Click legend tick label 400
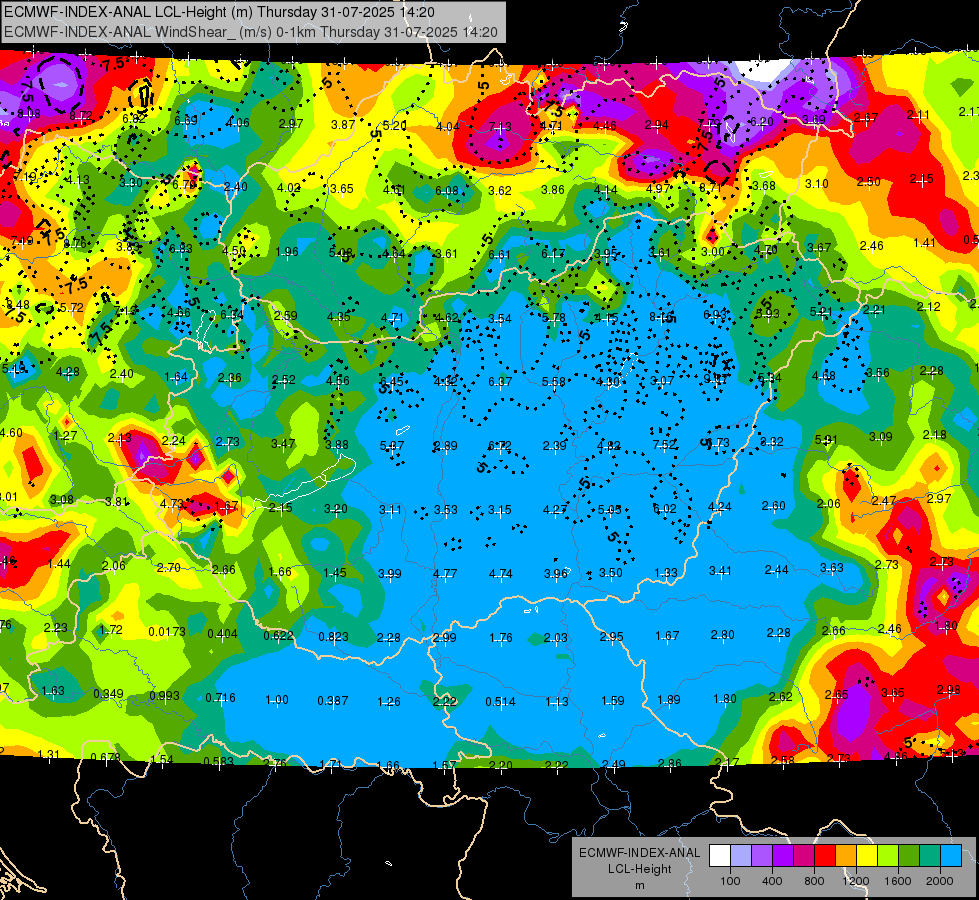 (772, 881)
